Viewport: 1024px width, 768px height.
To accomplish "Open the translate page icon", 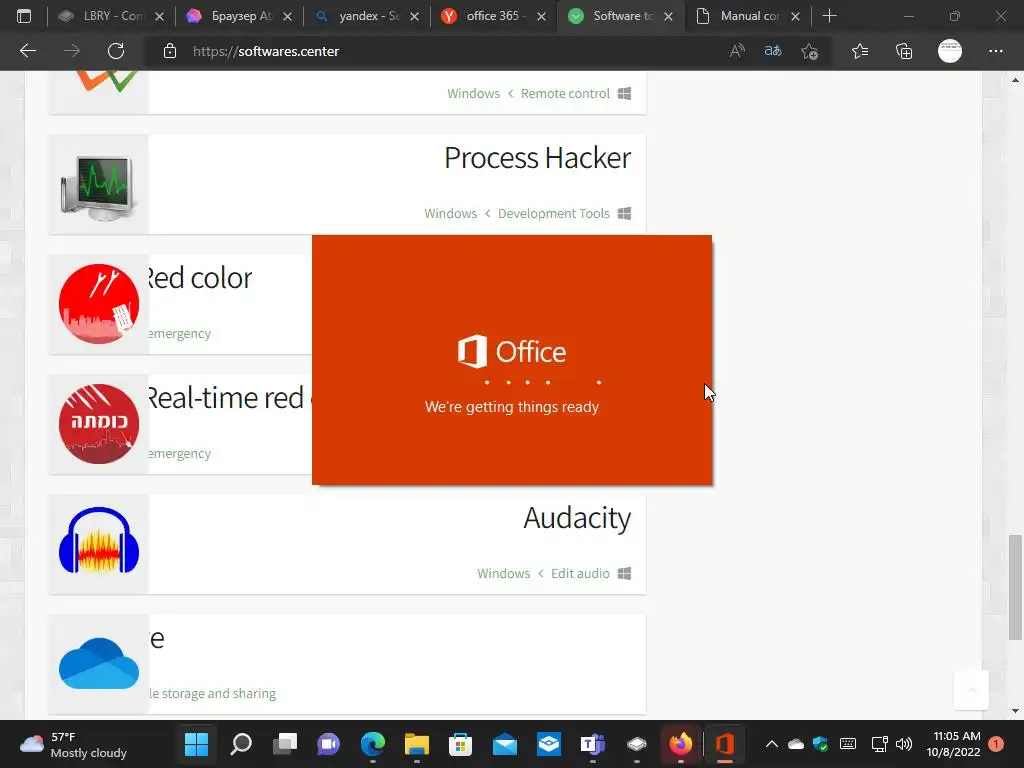I will (x=773, y=51).
